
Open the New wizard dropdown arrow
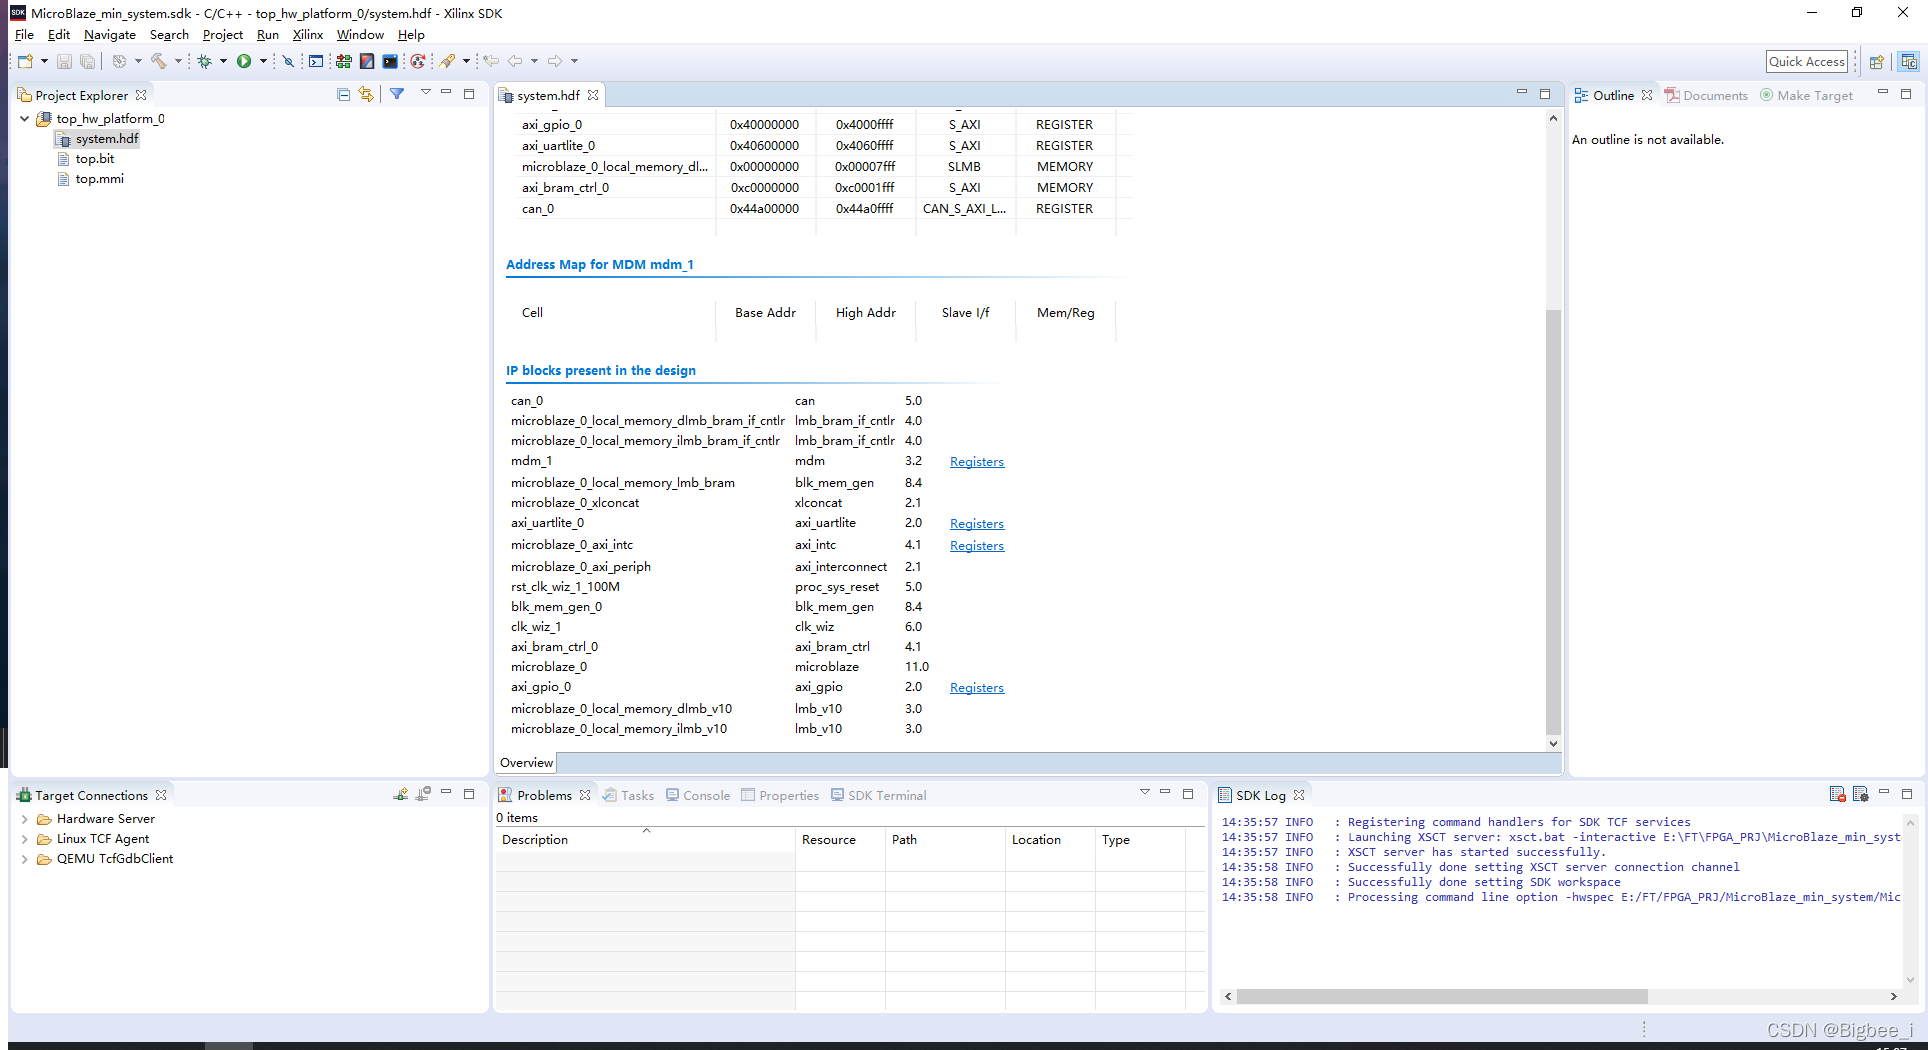[x=44, y=61]
